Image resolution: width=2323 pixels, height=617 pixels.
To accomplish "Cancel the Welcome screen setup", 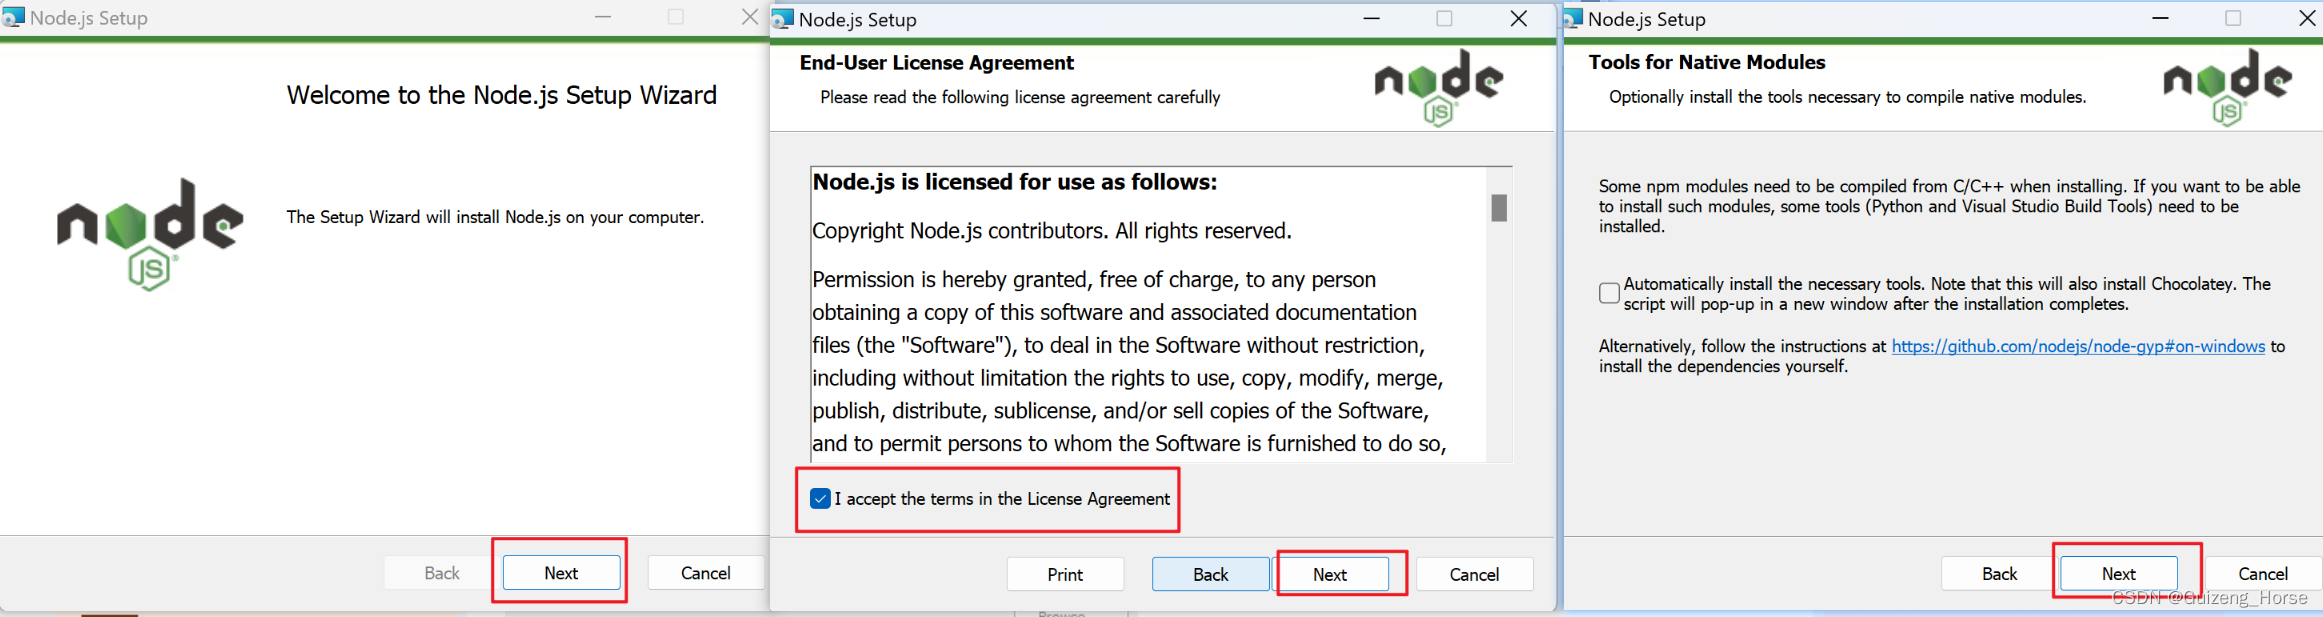I will click(706, 572).
